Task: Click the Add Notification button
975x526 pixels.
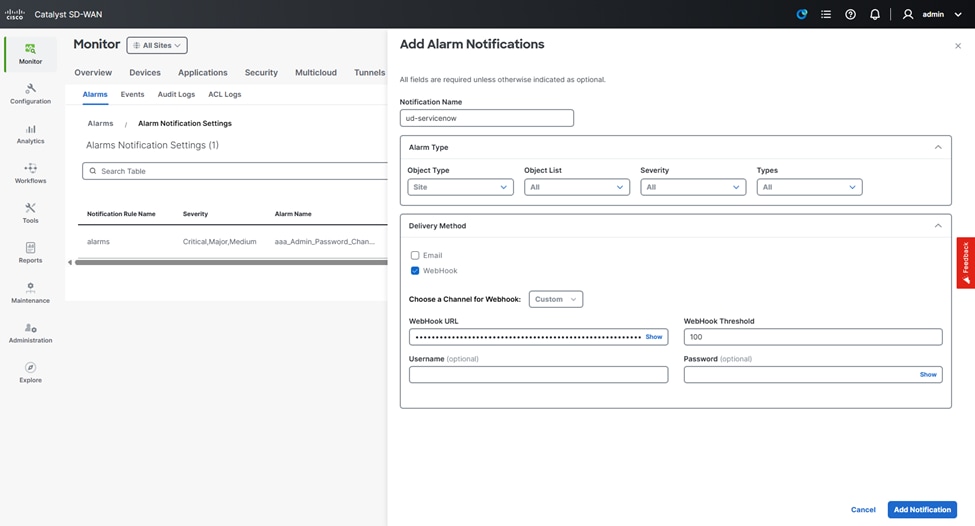Action: (x=921, y=509)
